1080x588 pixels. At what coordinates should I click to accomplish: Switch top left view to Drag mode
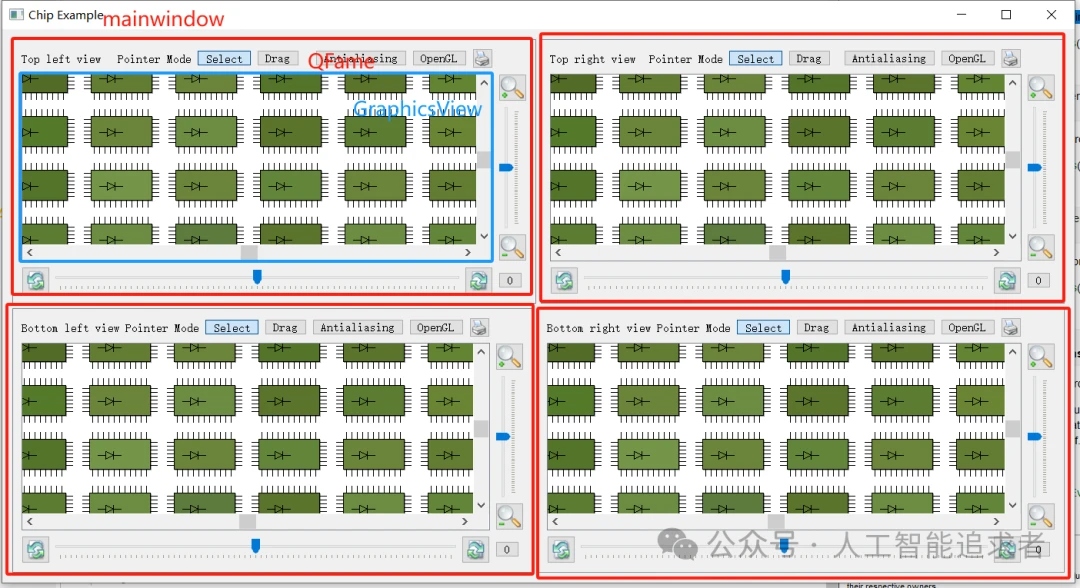click(277, 58)
